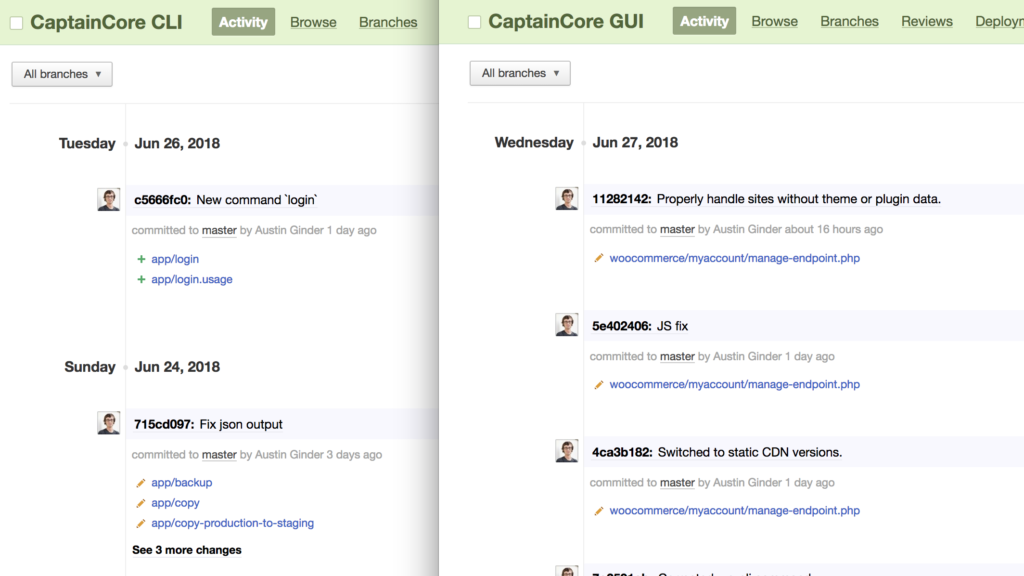The width and height of the screenshot is (1024, 576).
Task: Open All branches dropdown in CLI panel
Action: click(62, 74)
